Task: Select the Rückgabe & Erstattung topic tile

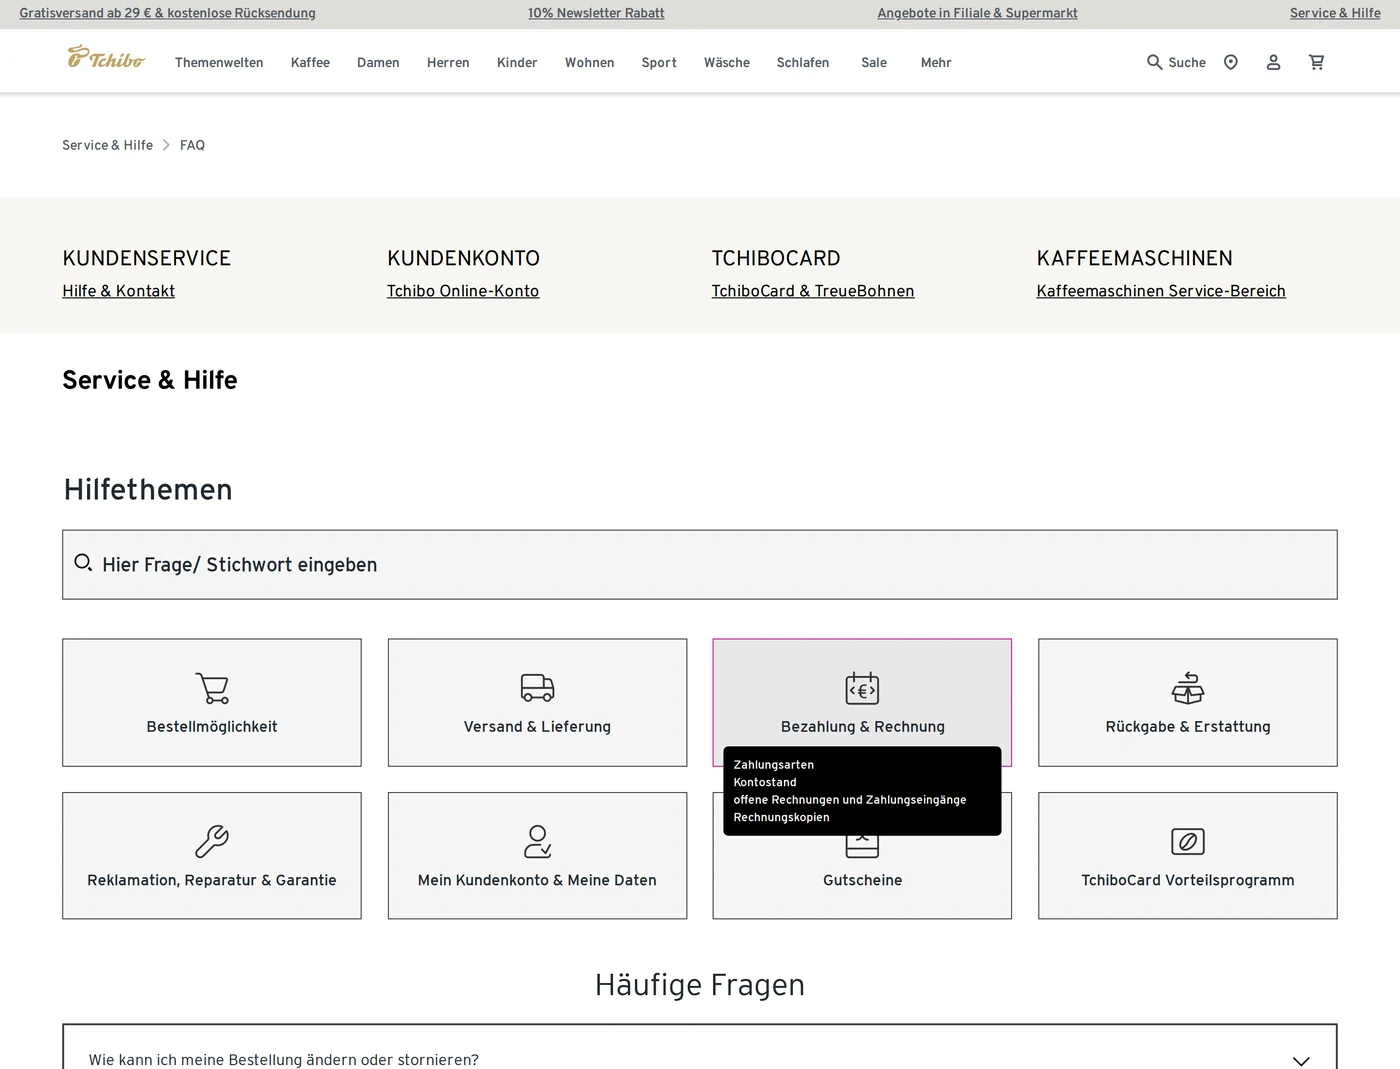Action: point(1188,703)
